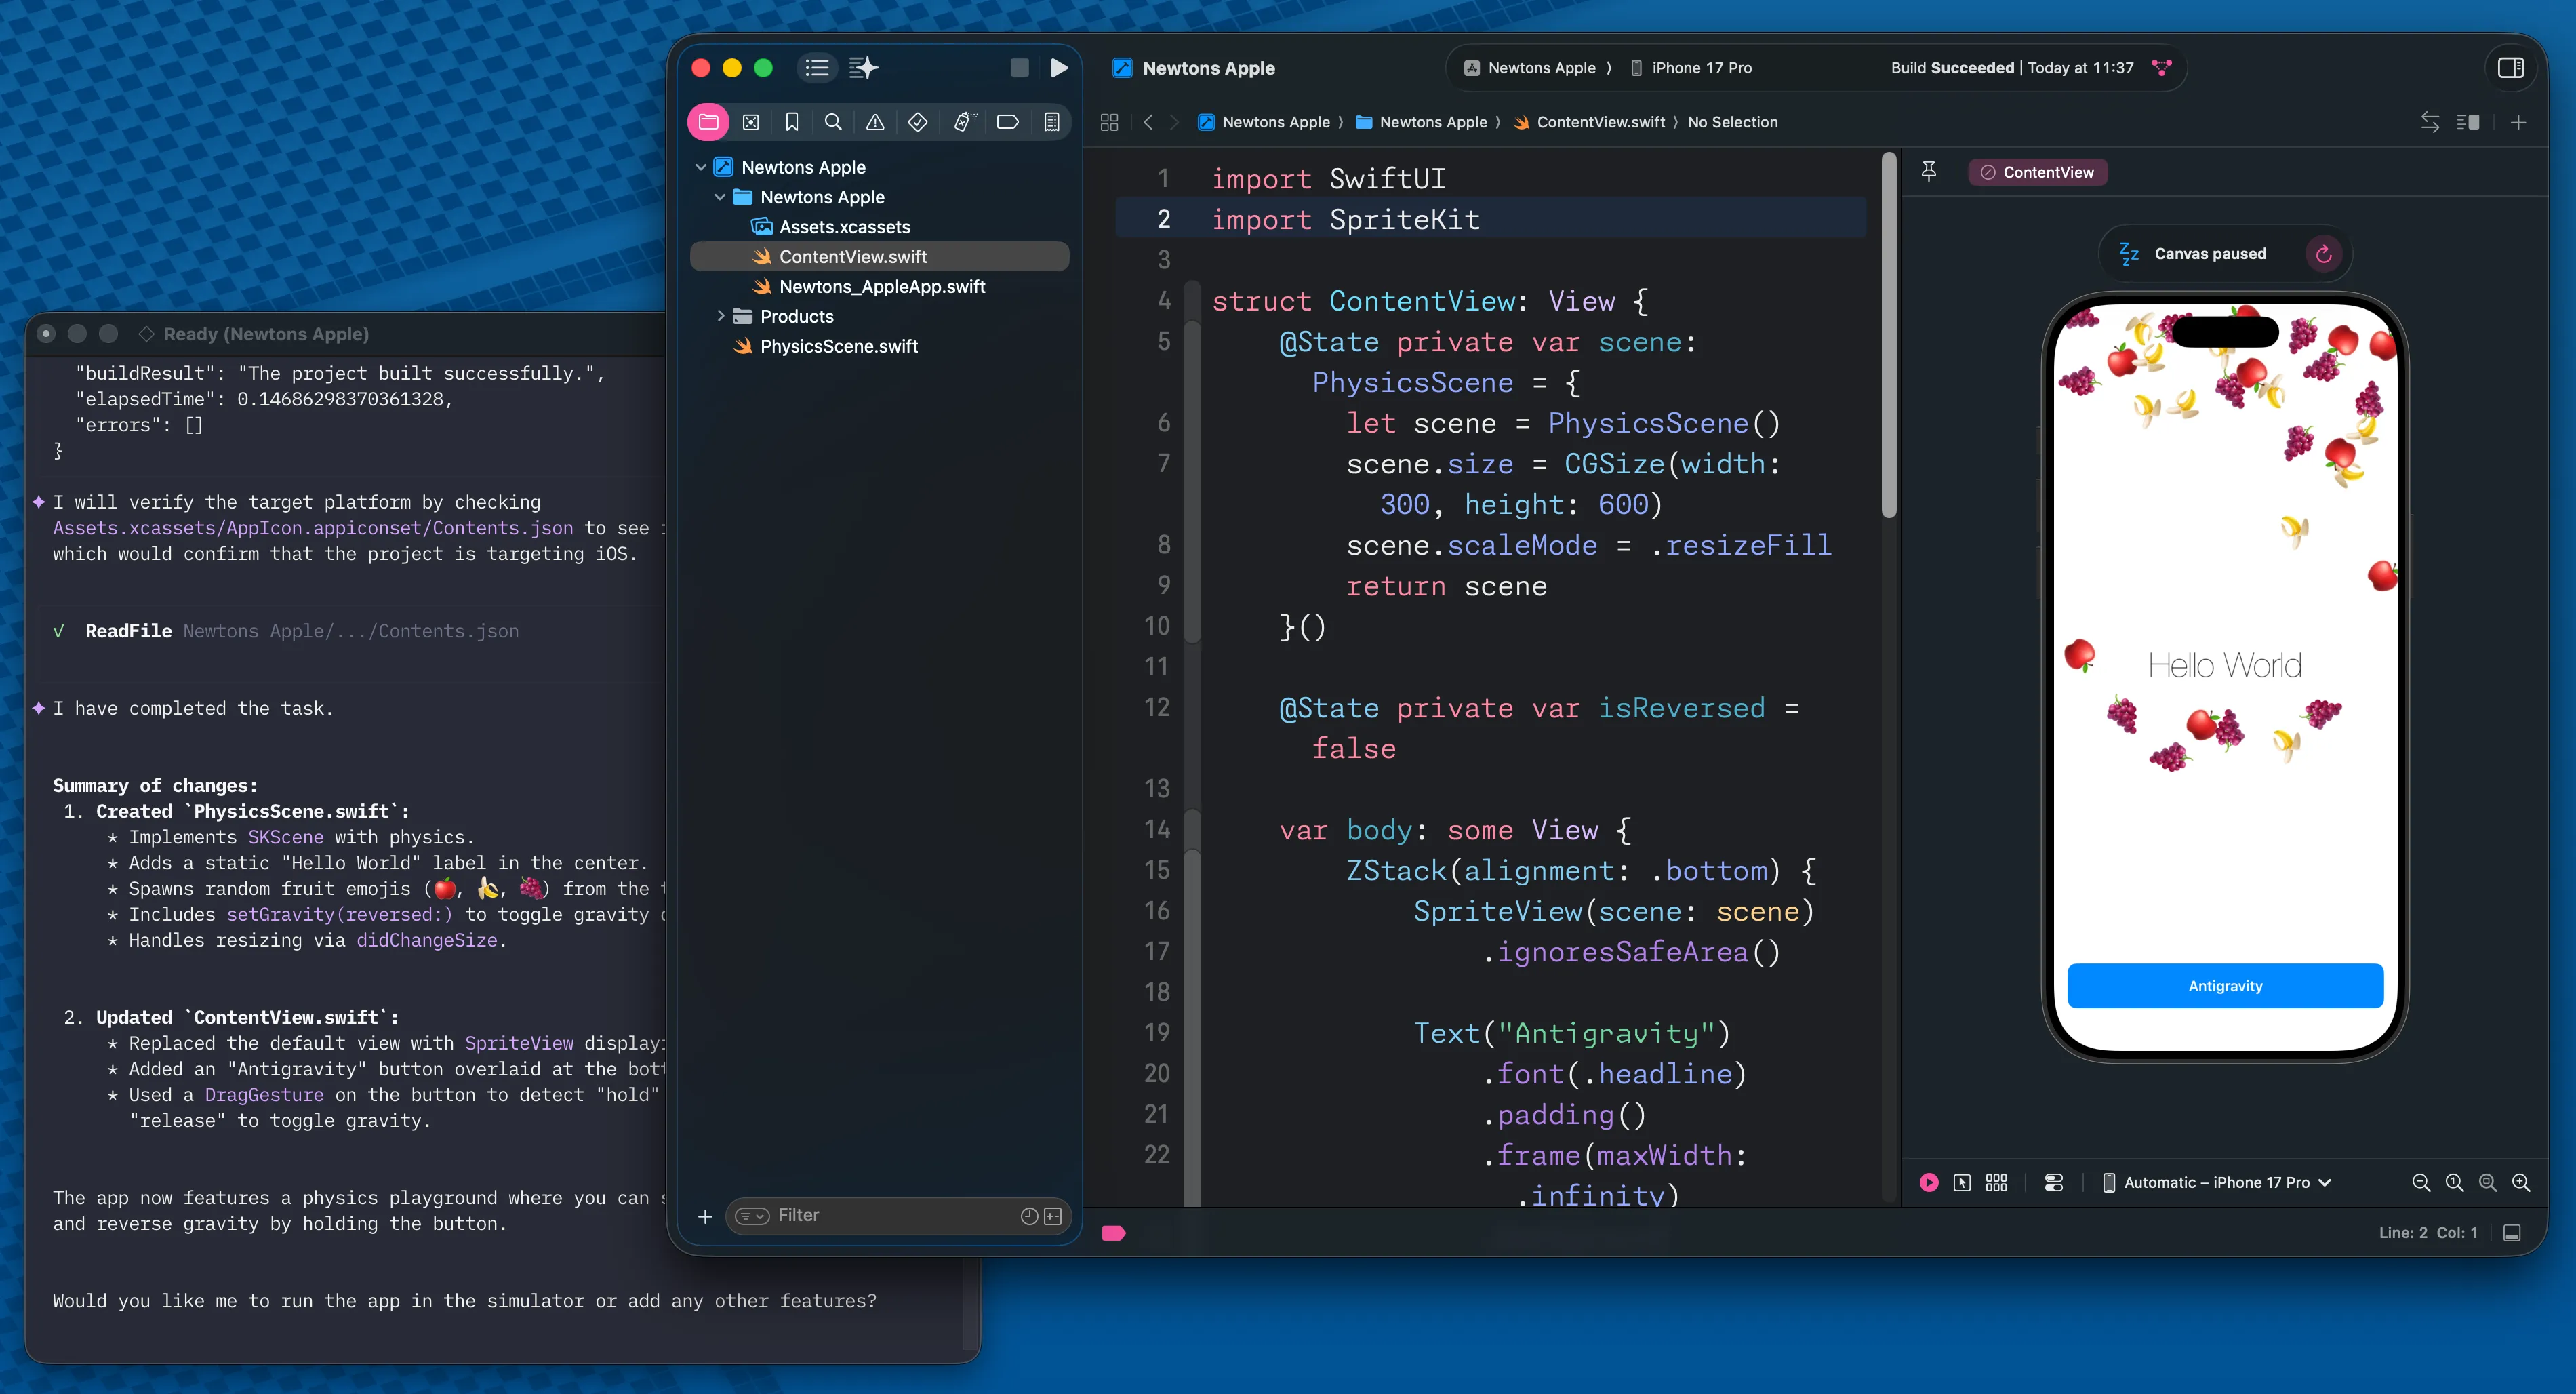
Task: Open the Issue navigator warning icon
Action: pyautogui.click(x=875, y=122)
